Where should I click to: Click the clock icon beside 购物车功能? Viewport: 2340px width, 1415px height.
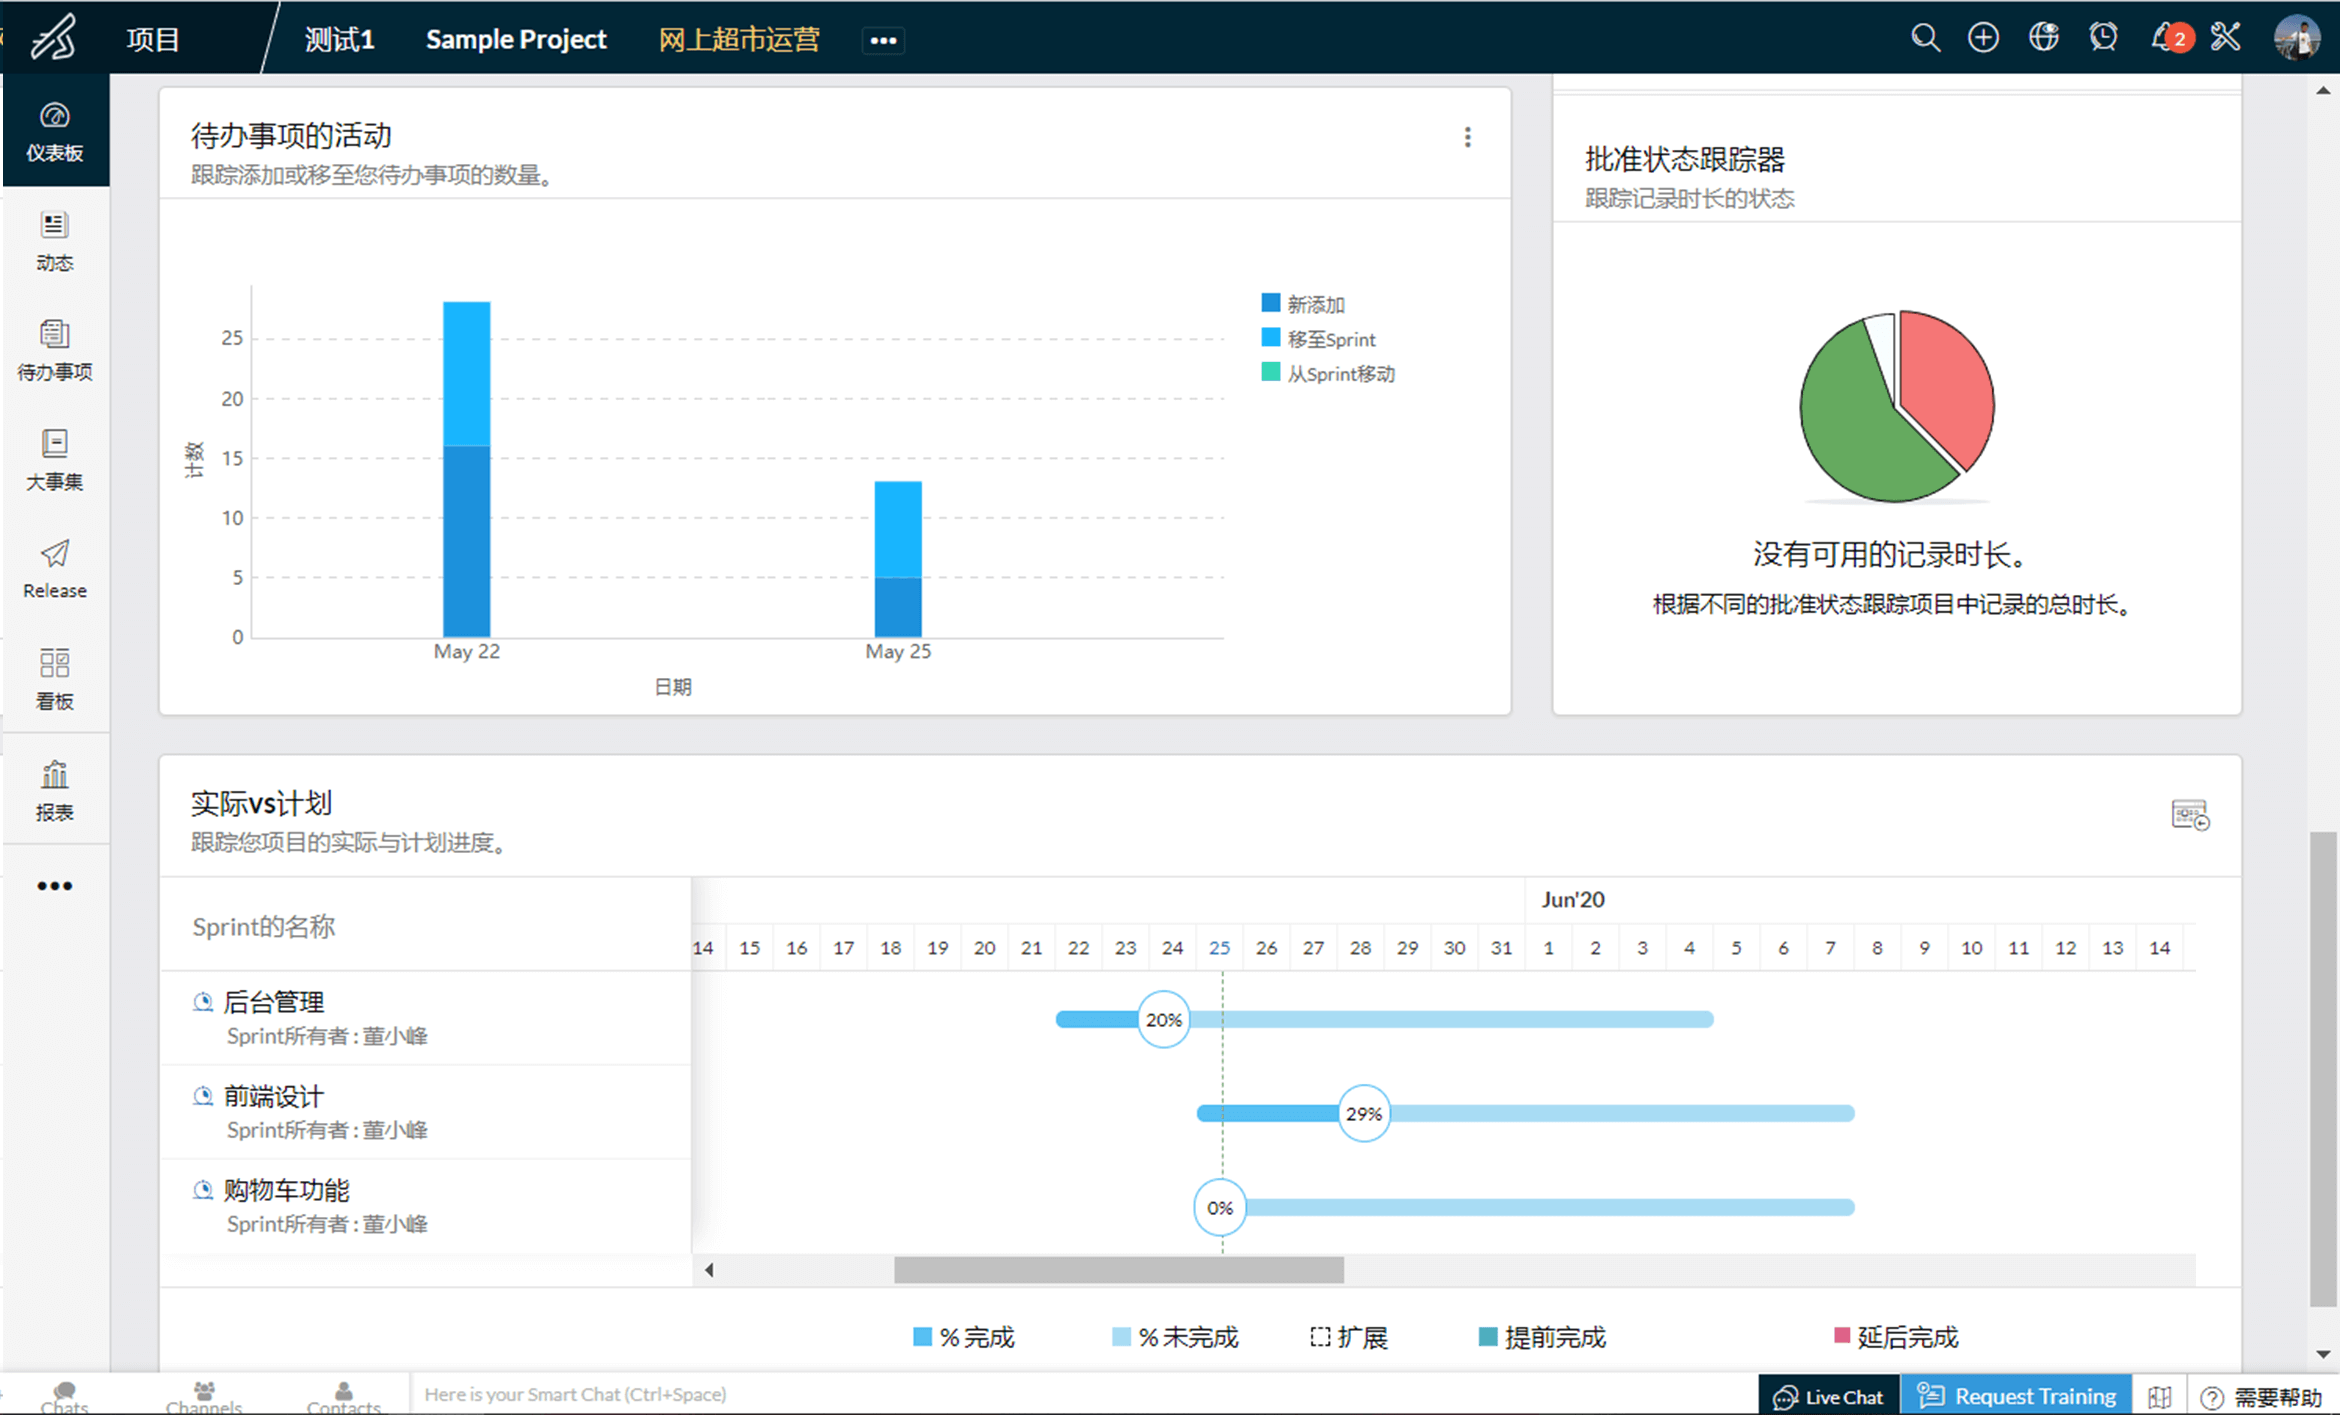[203, 1190]
